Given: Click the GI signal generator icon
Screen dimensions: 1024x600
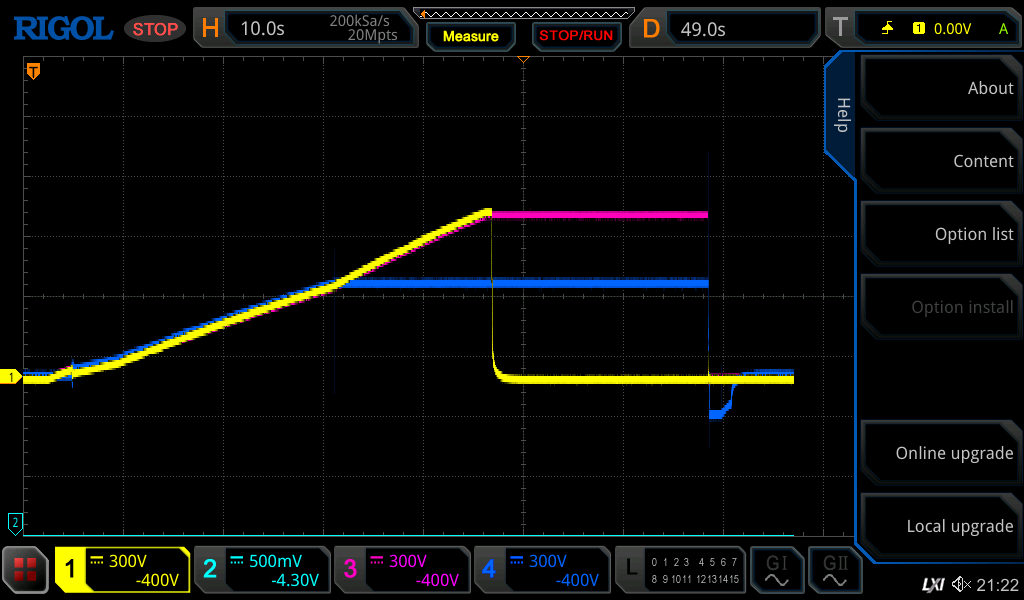Looking at the screenshot, I should pyautogui.click(x=776, y=570).
